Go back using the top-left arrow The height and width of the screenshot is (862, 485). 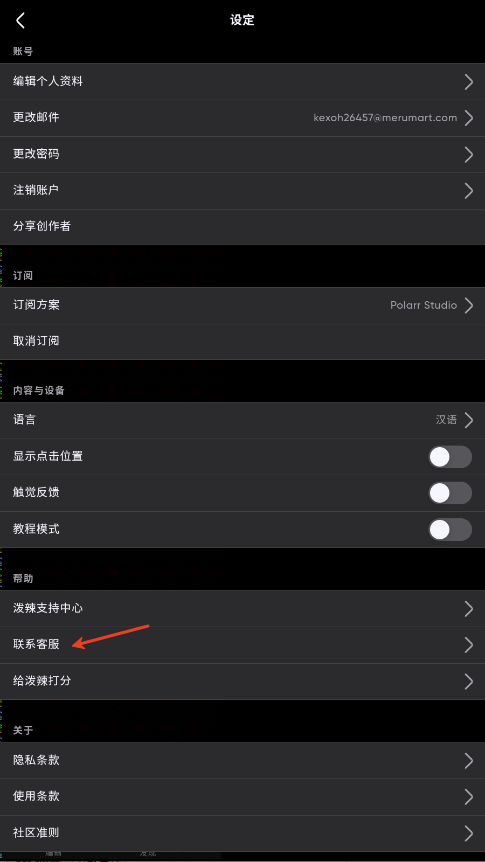[x=20, y=20]
